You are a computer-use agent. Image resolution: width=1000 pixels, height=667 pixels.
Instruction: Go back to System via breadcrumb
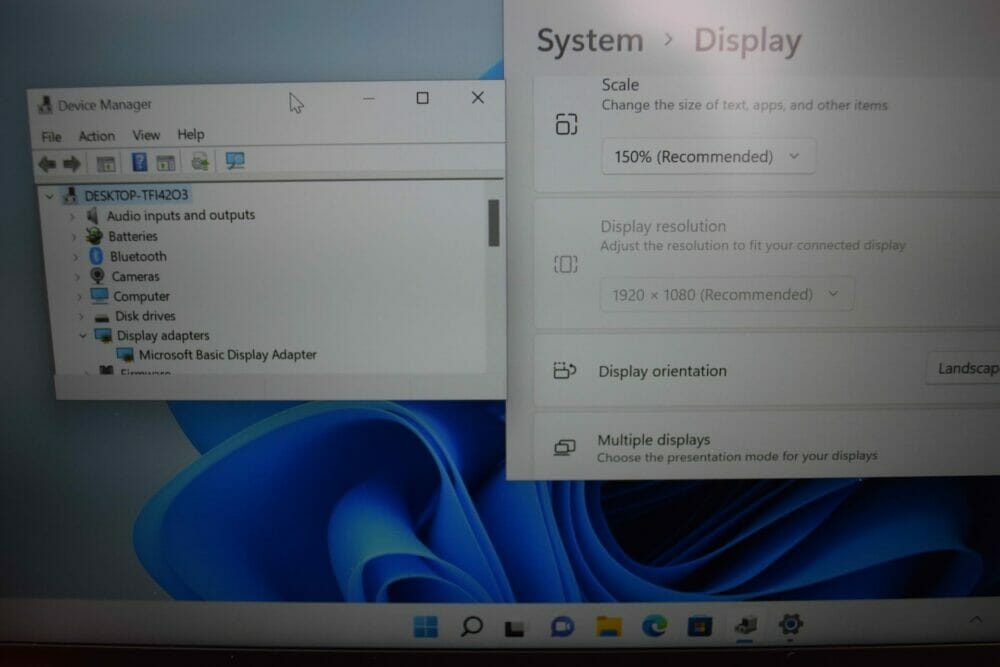[590, 41]
